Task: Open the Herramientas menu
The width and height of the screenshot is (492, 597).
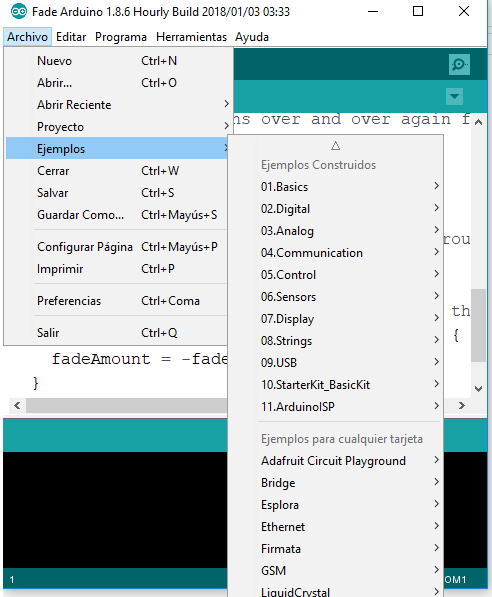Action: pos(191,37)
